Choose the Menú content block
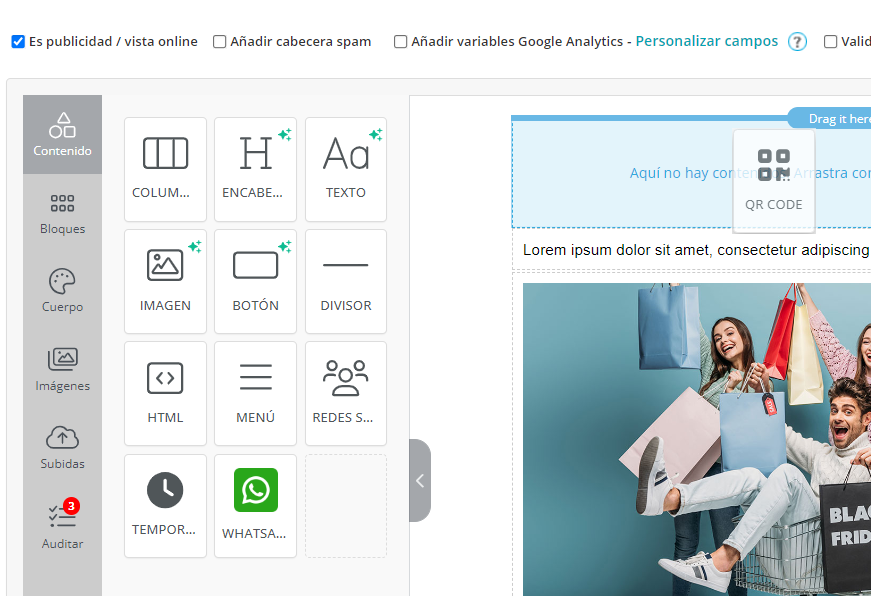 pos(255,393)
